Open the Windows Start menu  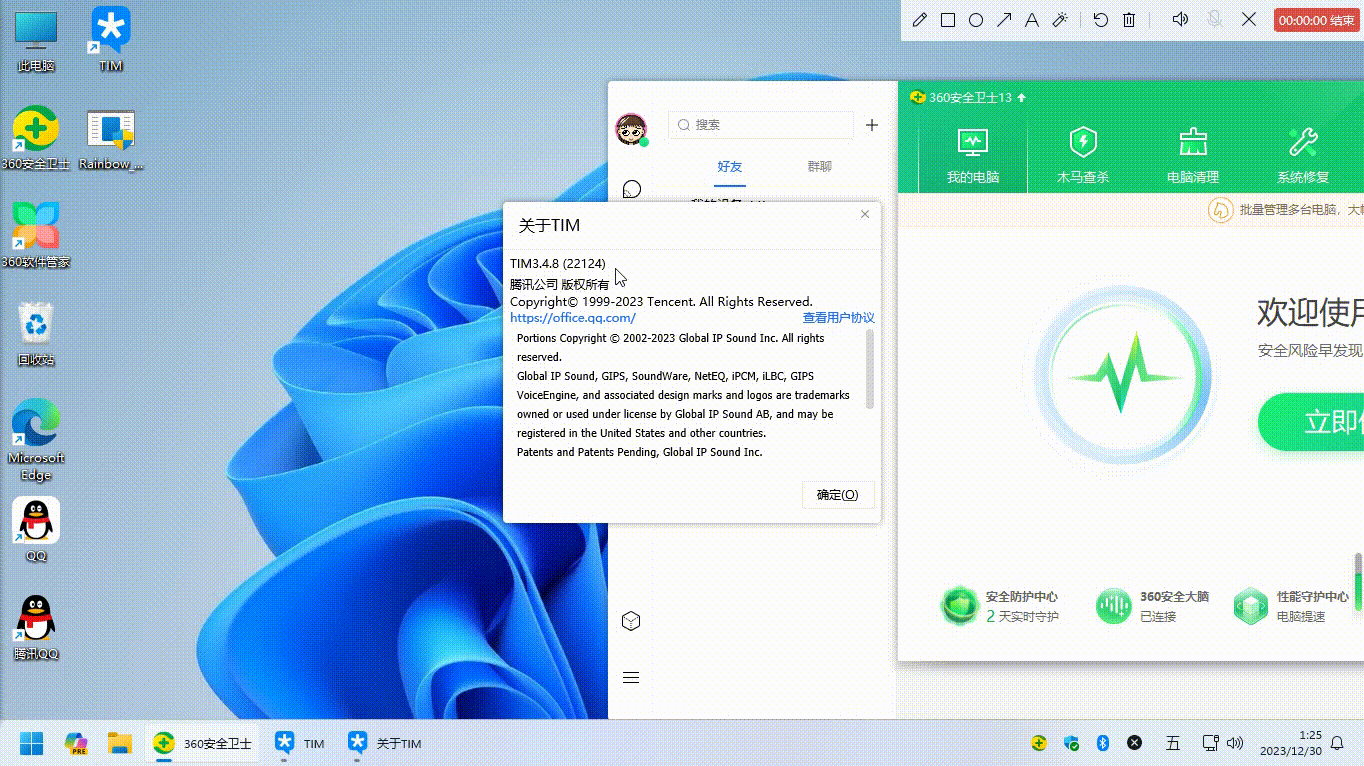tap(32, 744)
